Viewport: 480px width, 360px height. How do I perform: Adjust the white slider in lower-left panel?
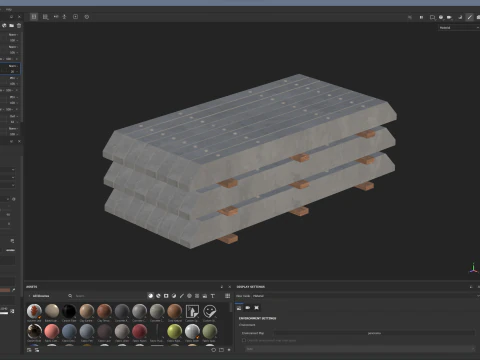tap(4, 313)
